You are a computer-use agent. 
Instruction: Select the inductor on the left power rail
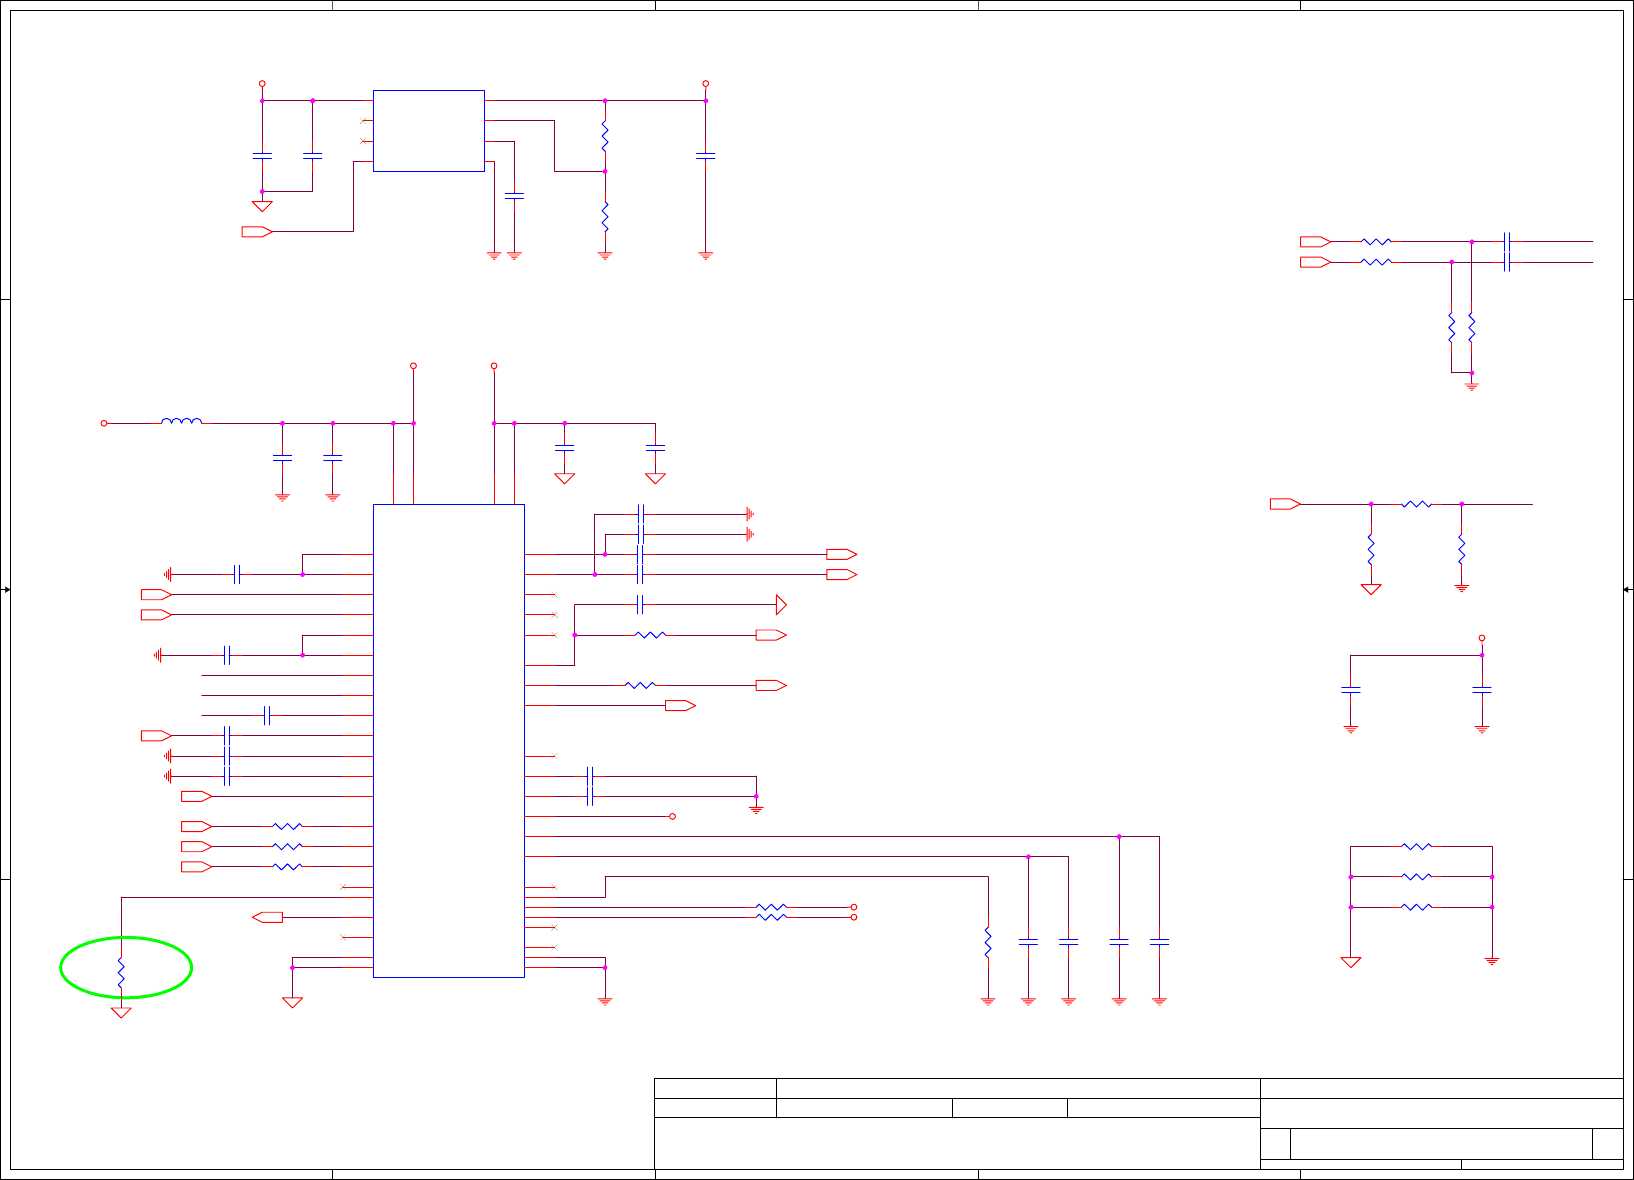(181, 421)
